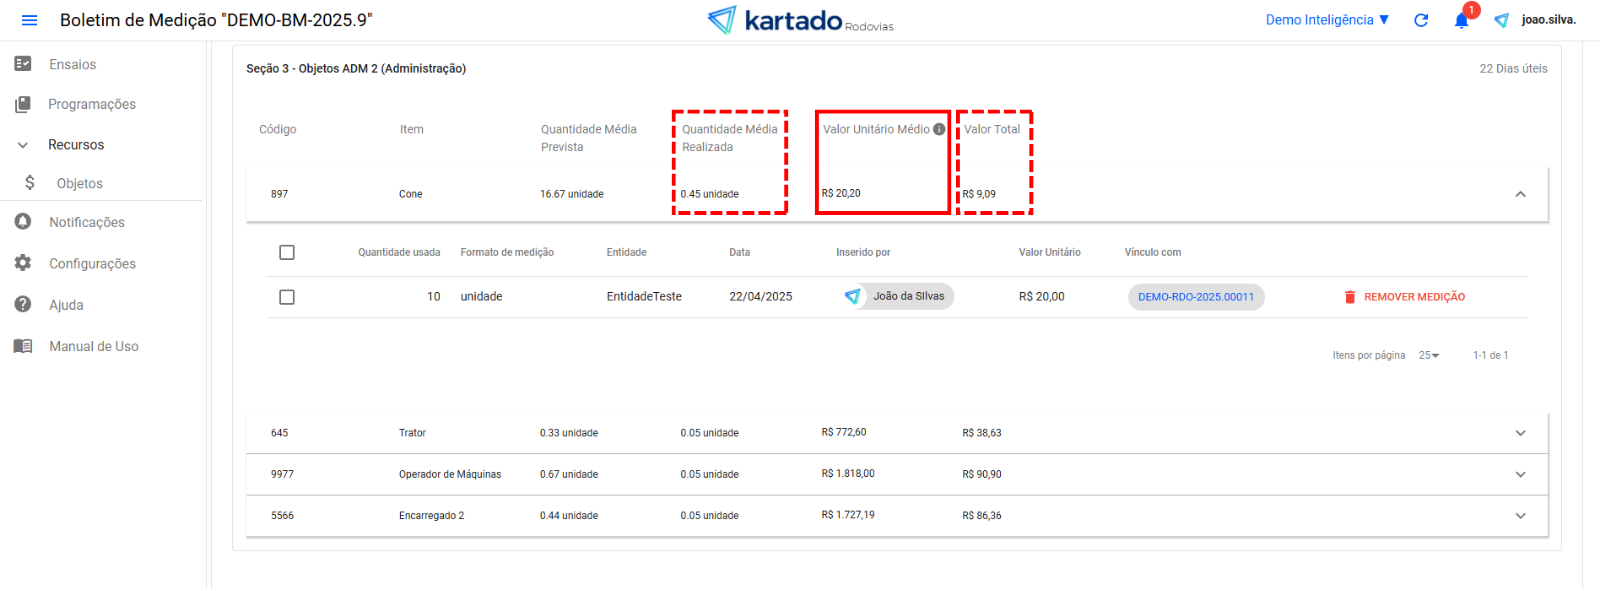This screenshot has width=1601, height=591.
Task: Open the DEMO-RDO-2025.00011 link chip
Action: click(1196, 297)
